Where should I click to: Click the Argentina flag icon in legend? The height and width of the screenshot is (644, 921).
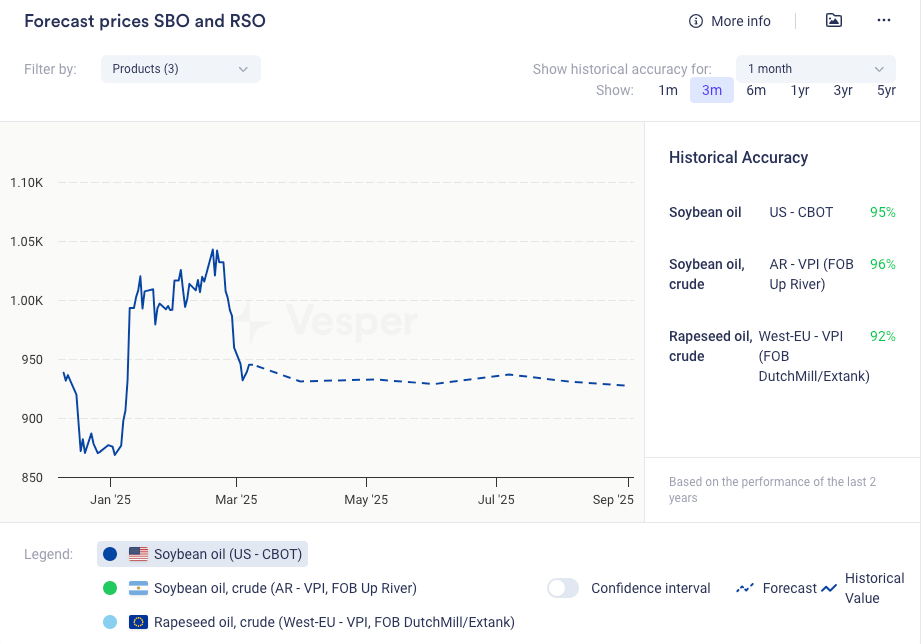[138, 588]
